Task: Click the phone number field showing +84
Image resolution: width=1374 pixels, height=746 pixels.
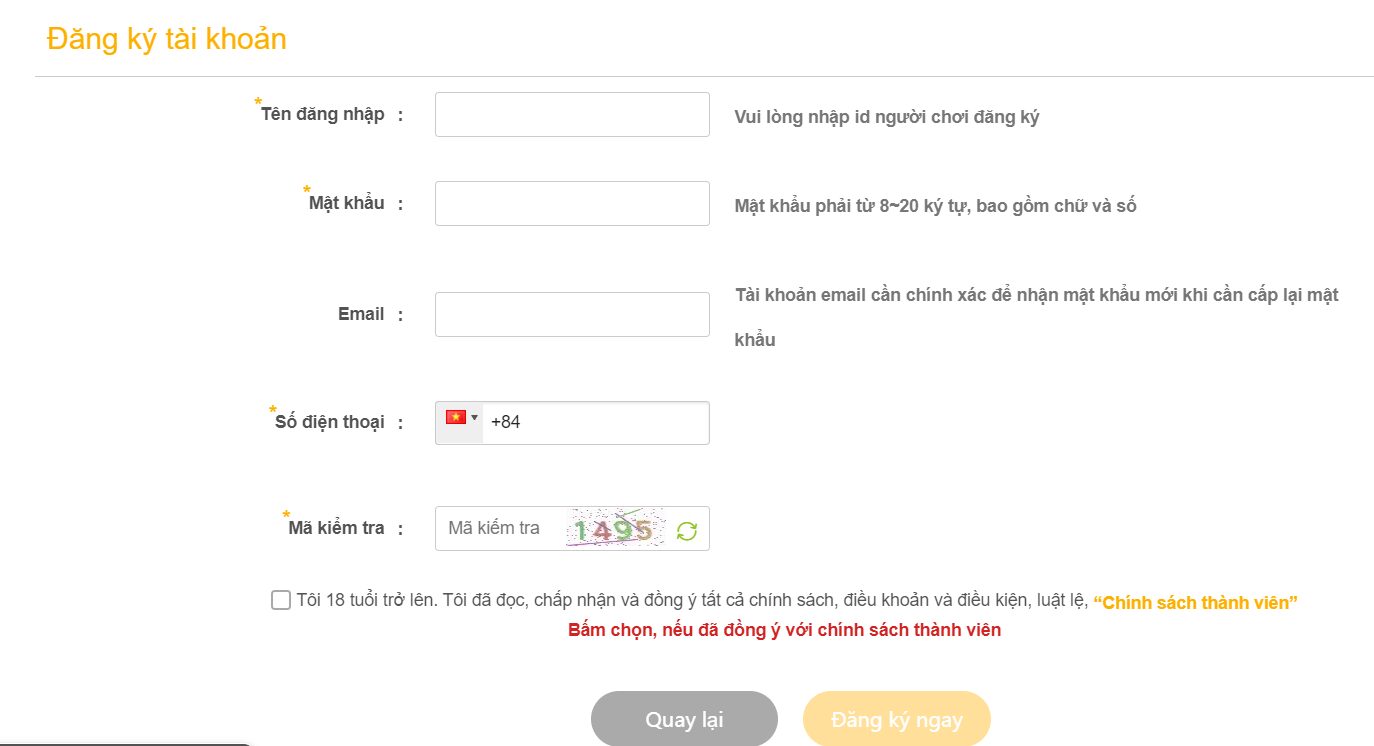Action: pyautogui.click(x=595, y=423)
